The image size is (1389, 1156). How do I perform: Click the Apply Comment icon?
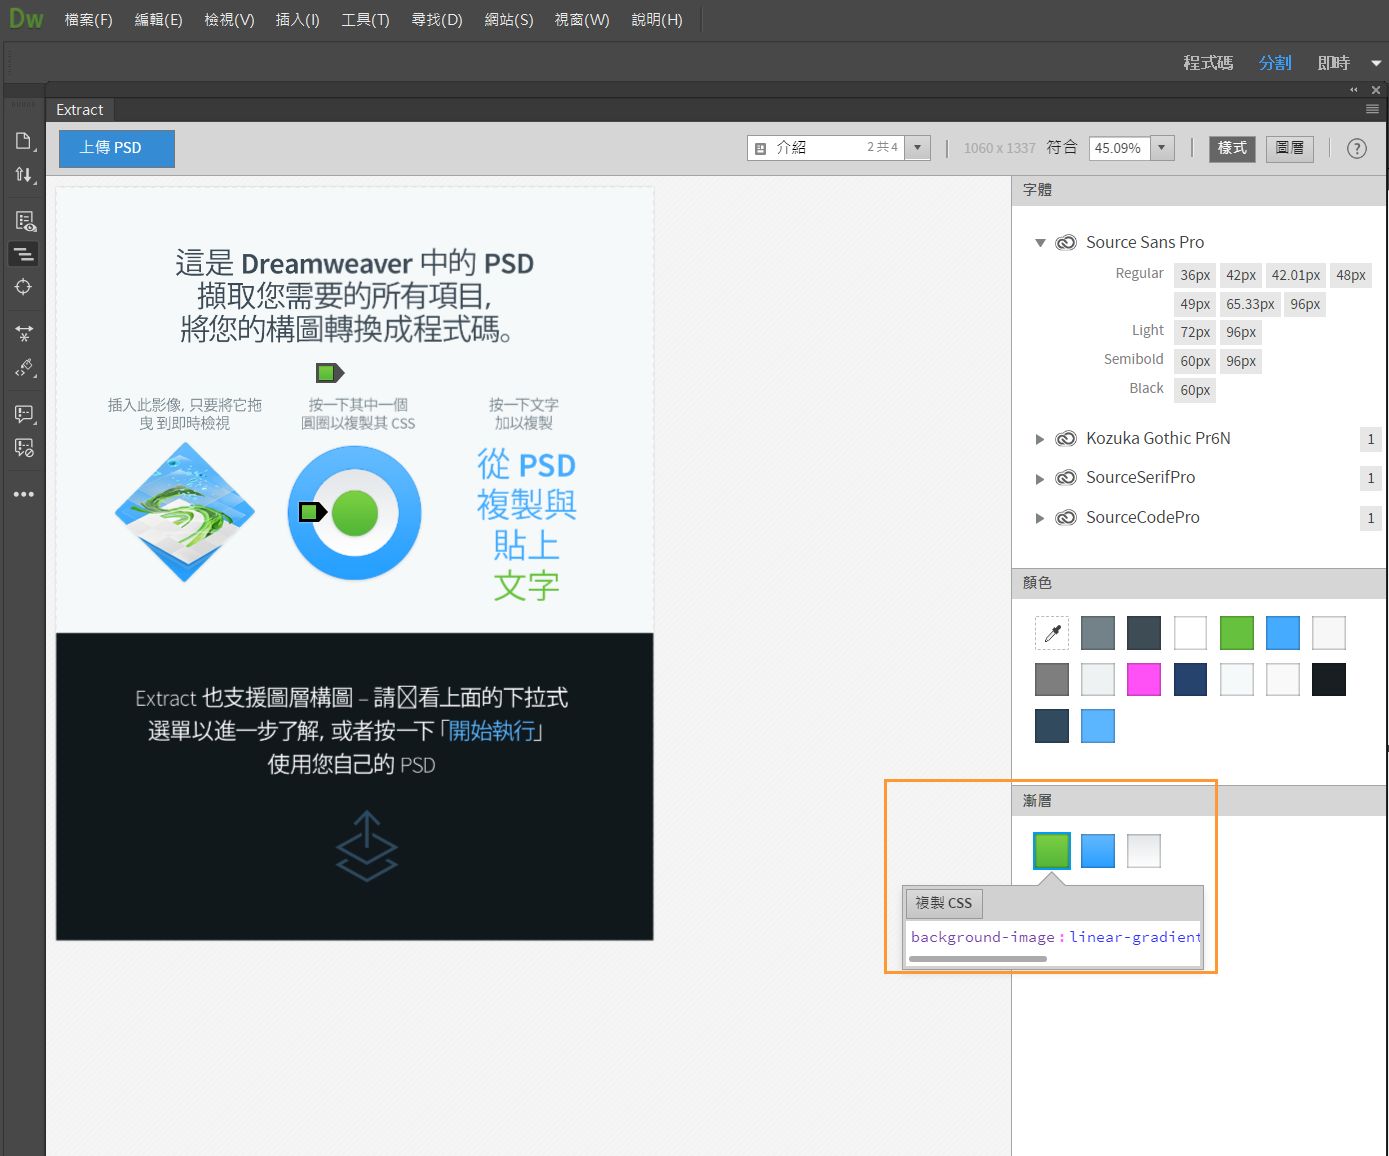[x=24, y=413]
